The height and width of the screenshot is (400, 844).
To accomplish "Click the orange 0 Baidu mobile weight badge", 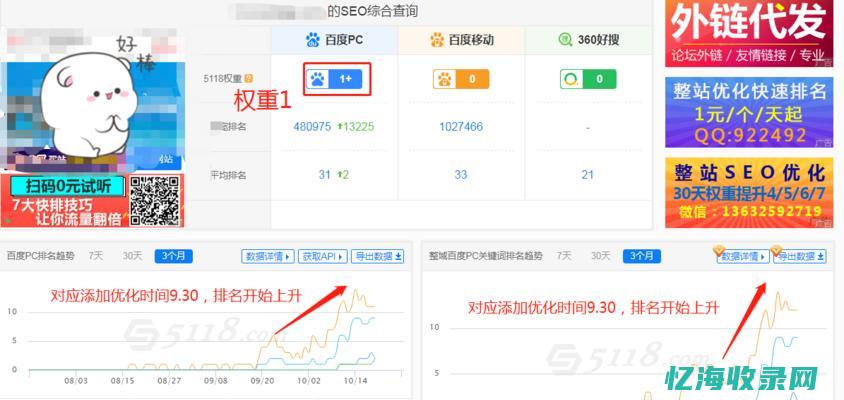I will 461,79.
